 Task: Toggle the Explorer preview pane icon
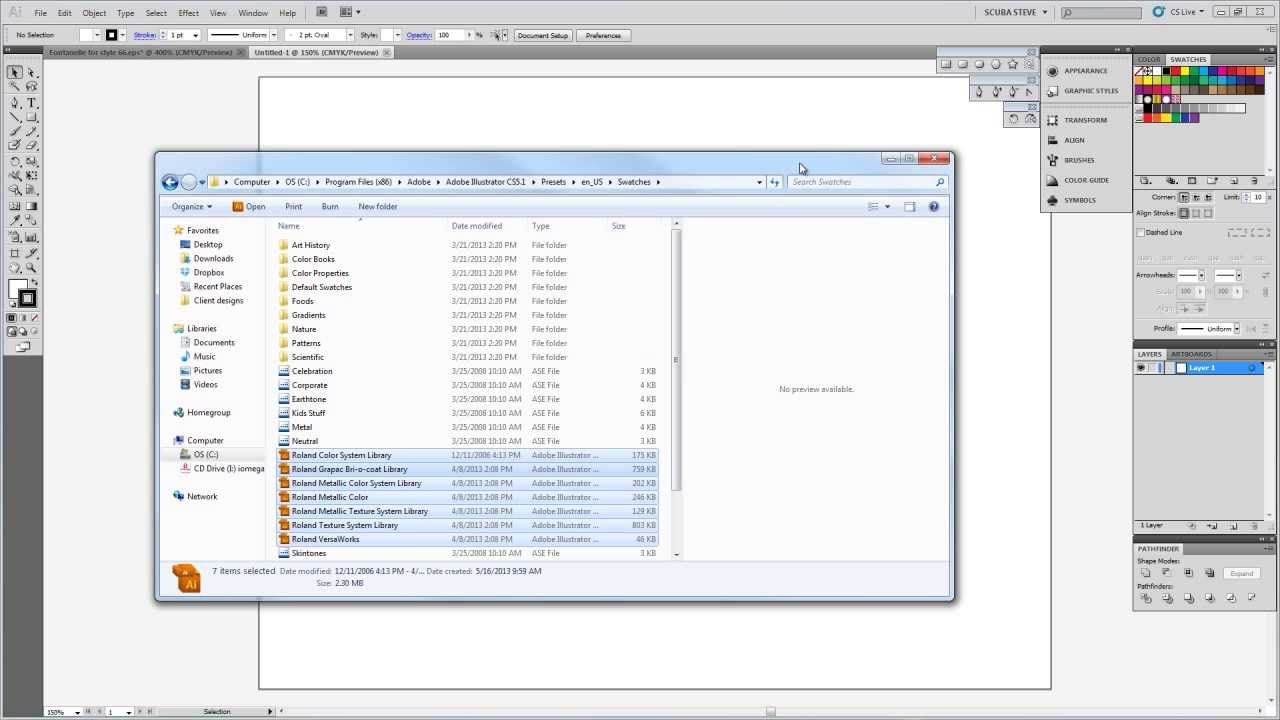click(909, 206)
